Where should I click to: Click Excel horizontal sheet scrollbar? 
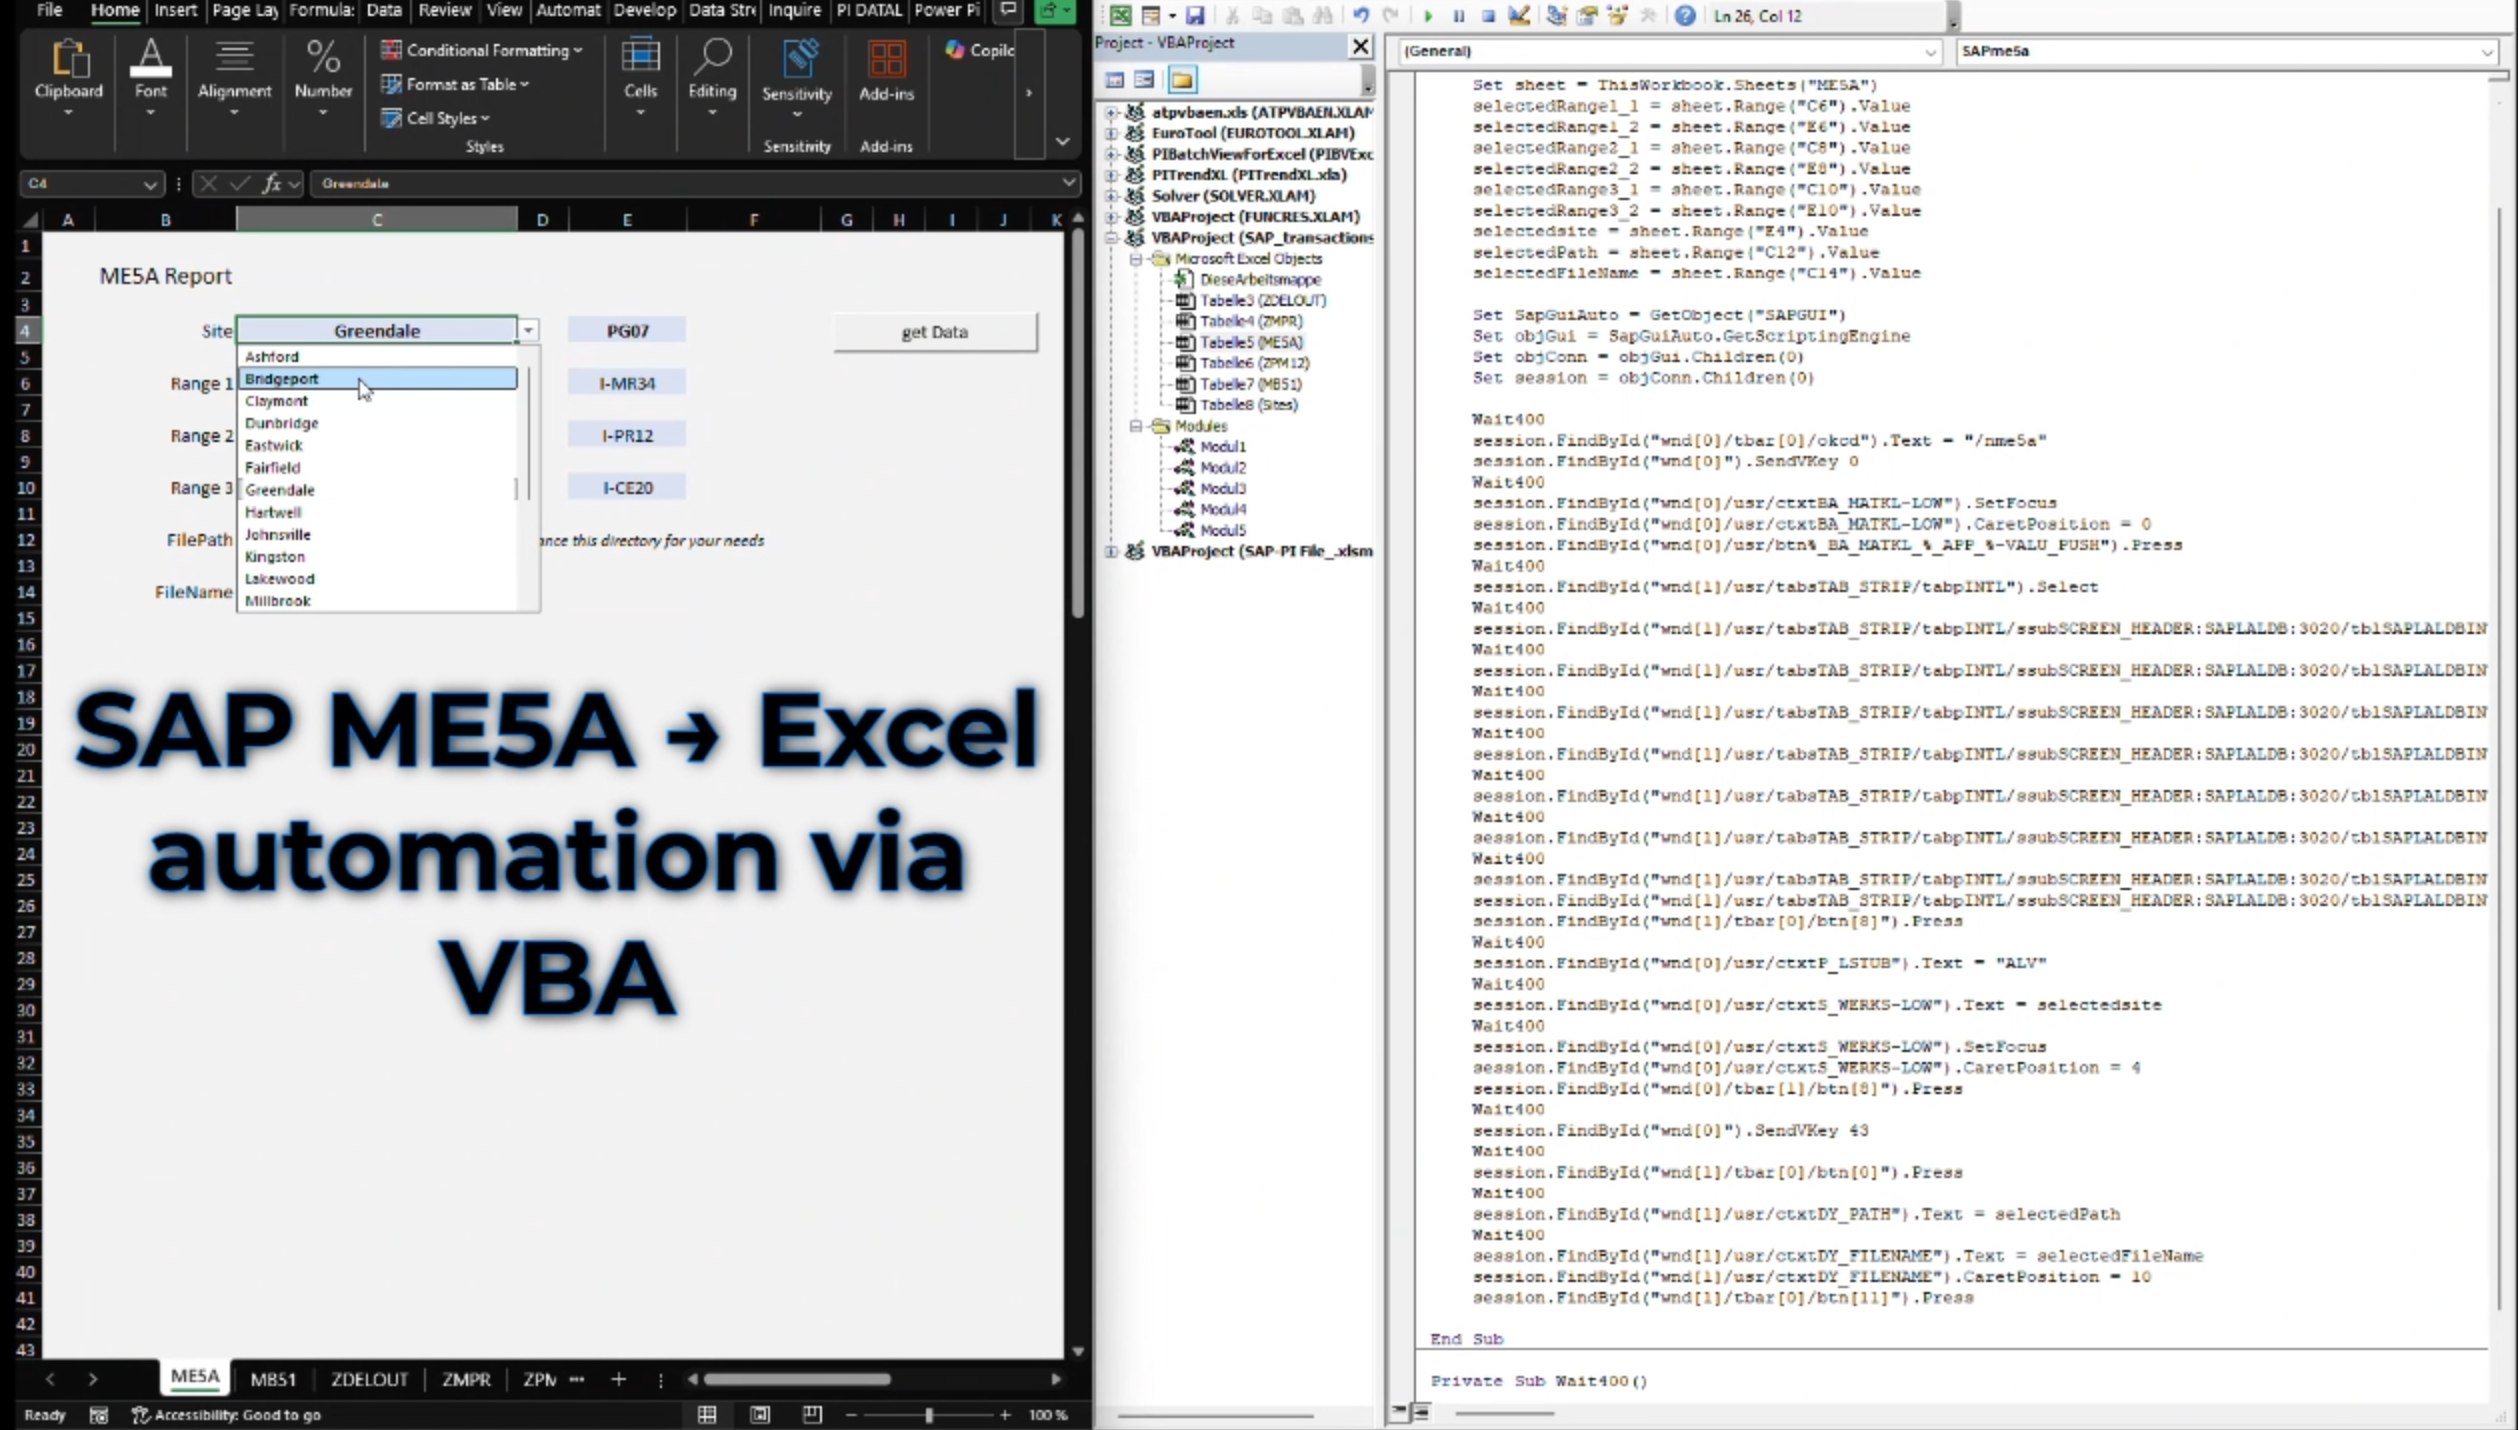coord(797,1379)
